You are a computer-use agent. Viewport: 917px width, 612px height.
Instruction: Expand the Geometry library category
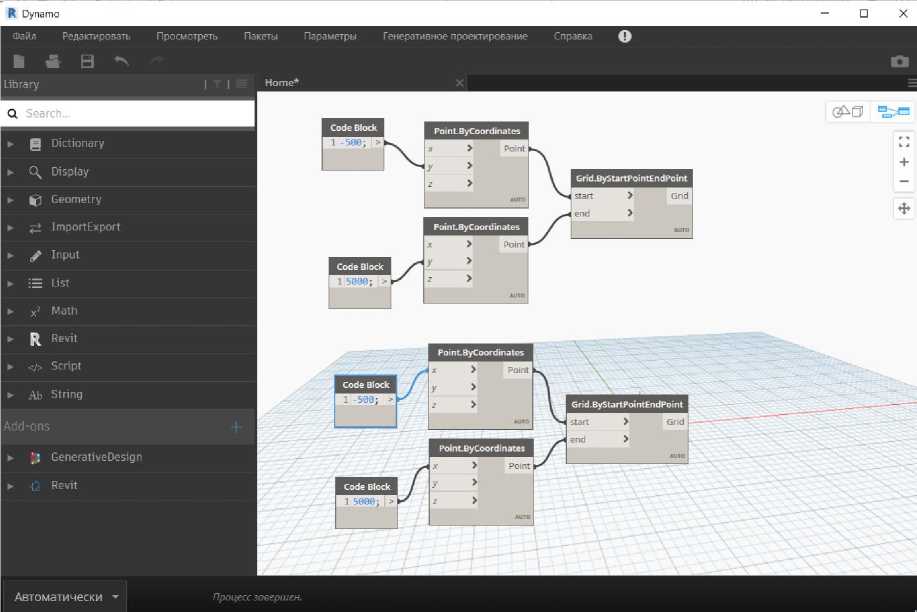click(x=76, y=199)
